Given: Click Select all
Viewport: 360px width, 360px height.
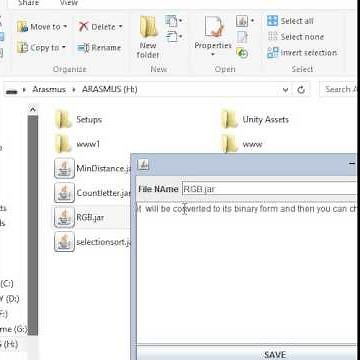Looking at the screenshot, I should point(290,21).
